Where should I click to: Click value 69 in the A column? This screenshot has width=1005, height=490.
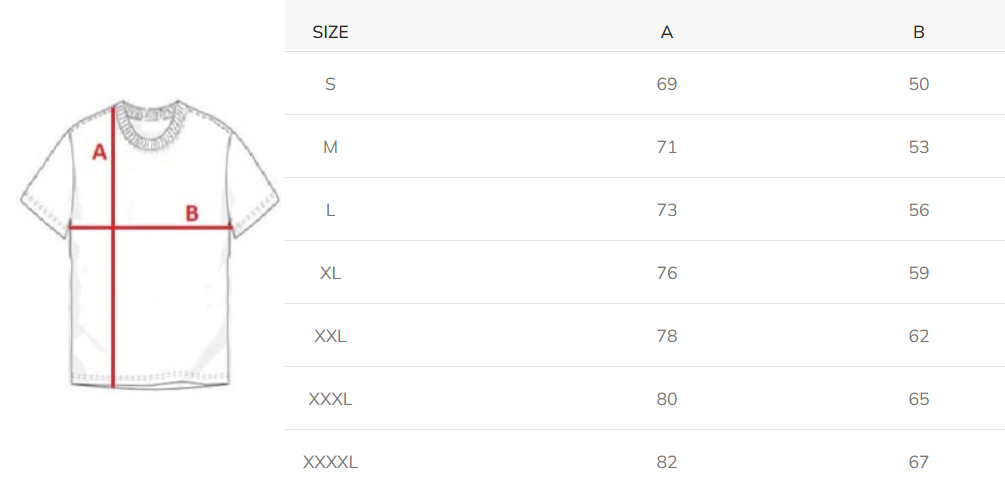667,84
